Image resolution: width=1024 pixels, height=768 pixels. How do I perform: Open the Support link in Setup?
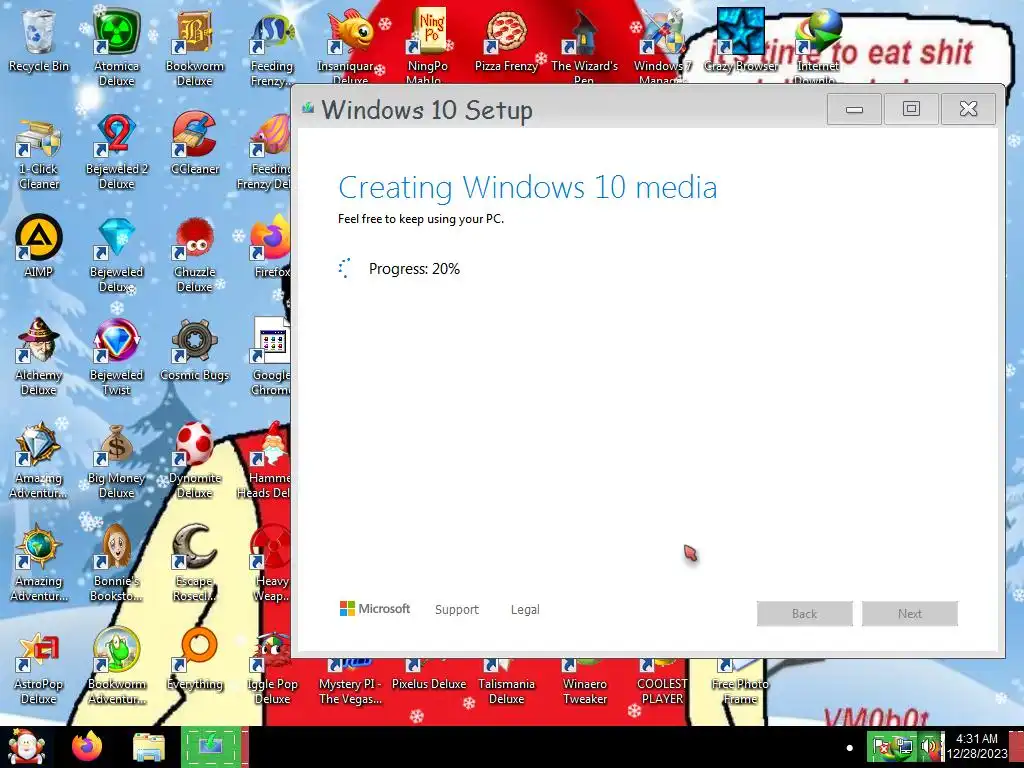[456, 609]
